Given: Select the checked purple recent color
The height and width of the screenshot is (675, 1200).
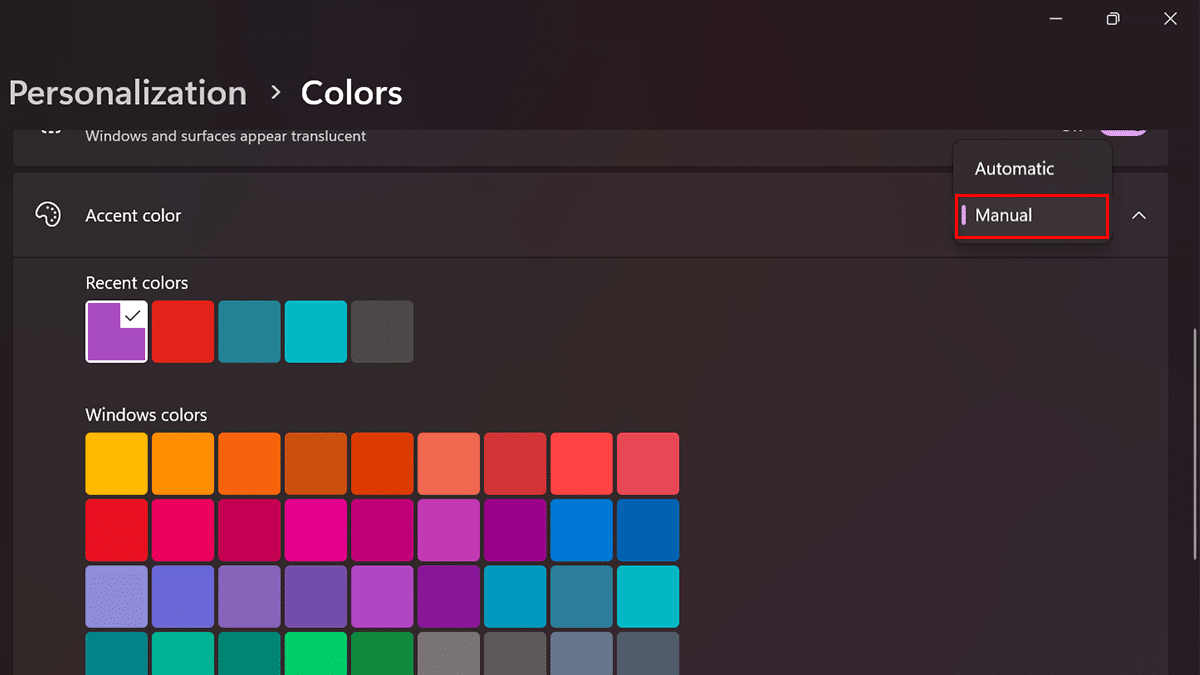Looking at the screenshot, I should coord(116,331).
